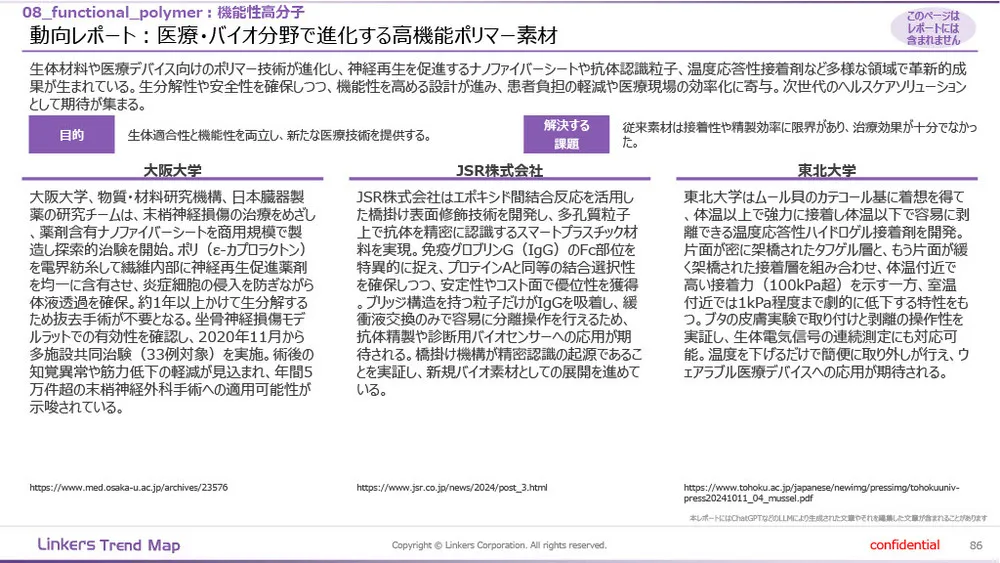1000x563 pixels.
Task: Click the Osaka University description paragraph
Action: [x=173, y=302]
